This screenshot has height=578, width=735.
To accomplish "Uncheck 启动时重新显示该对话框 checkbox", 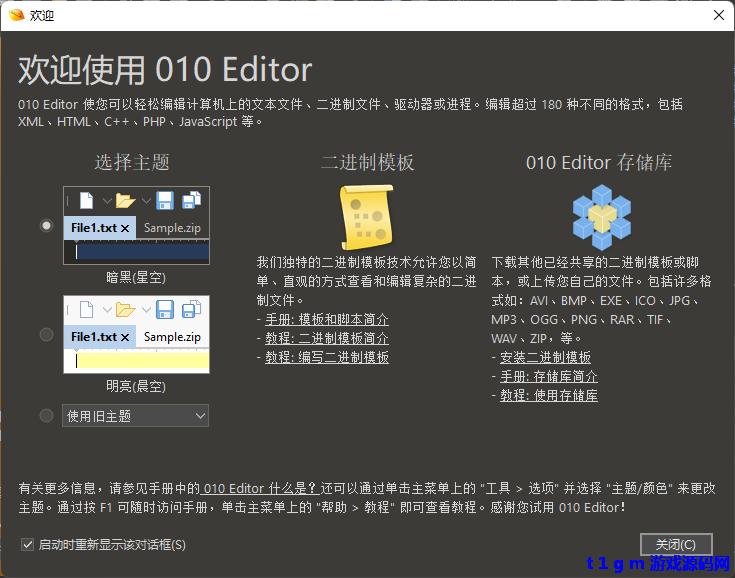I will pos(27,545).
